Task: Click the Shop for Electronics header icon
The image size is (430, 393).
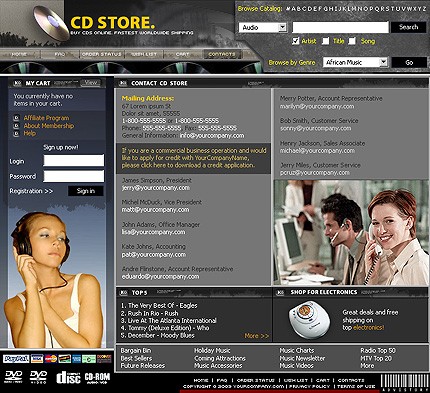Action: point(281,292)
